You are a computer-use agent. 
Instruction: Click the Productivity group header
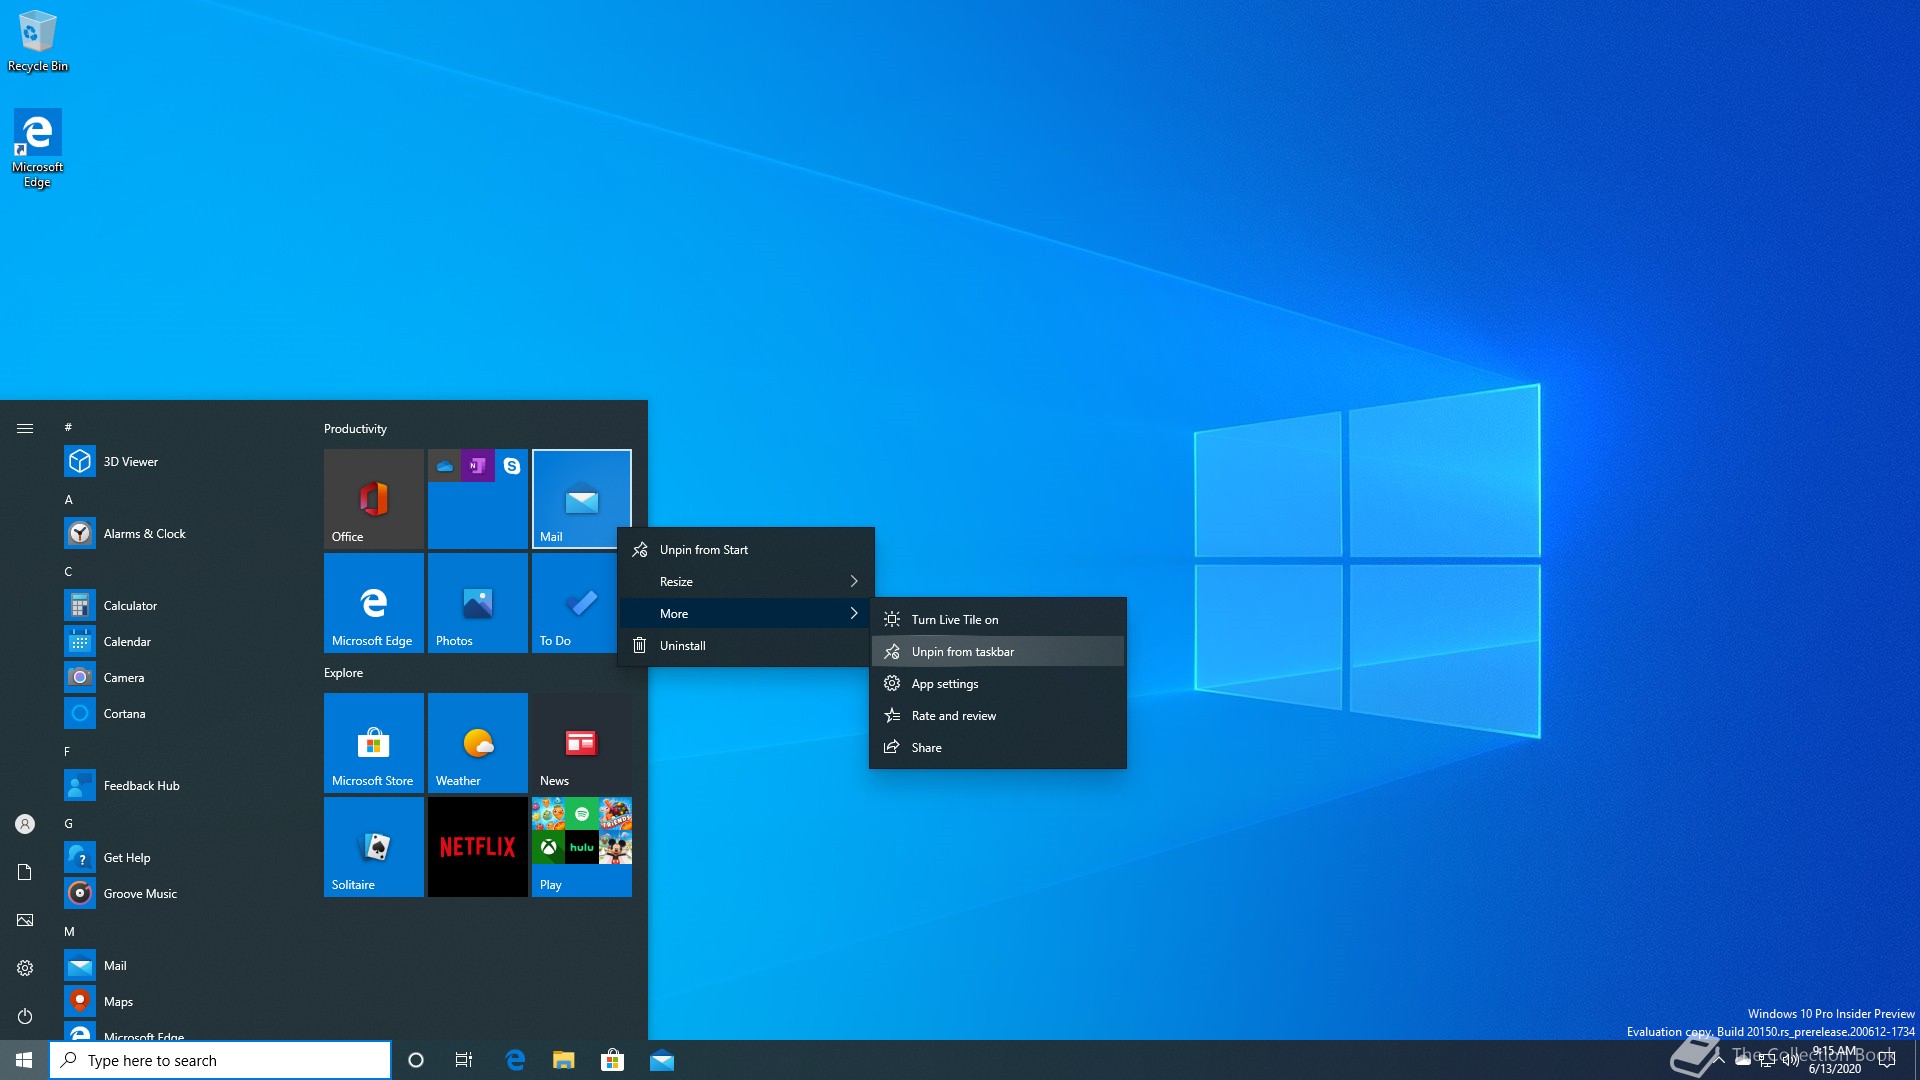click(x=355, y=429)
